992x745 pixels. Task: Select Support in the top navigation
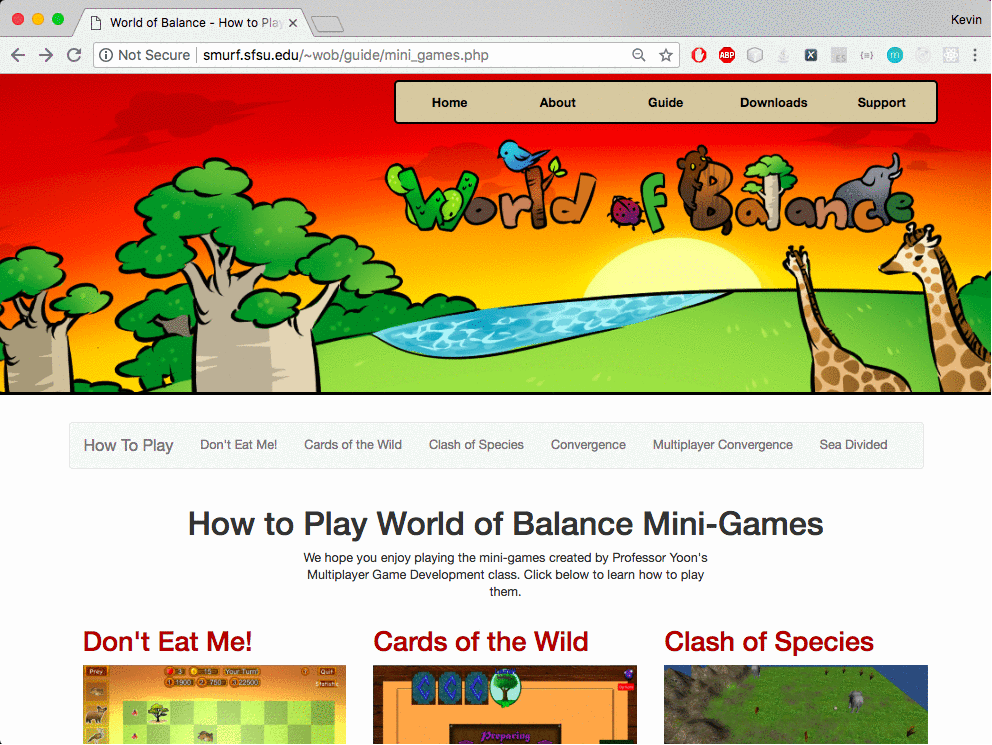[x=881, y=102]
